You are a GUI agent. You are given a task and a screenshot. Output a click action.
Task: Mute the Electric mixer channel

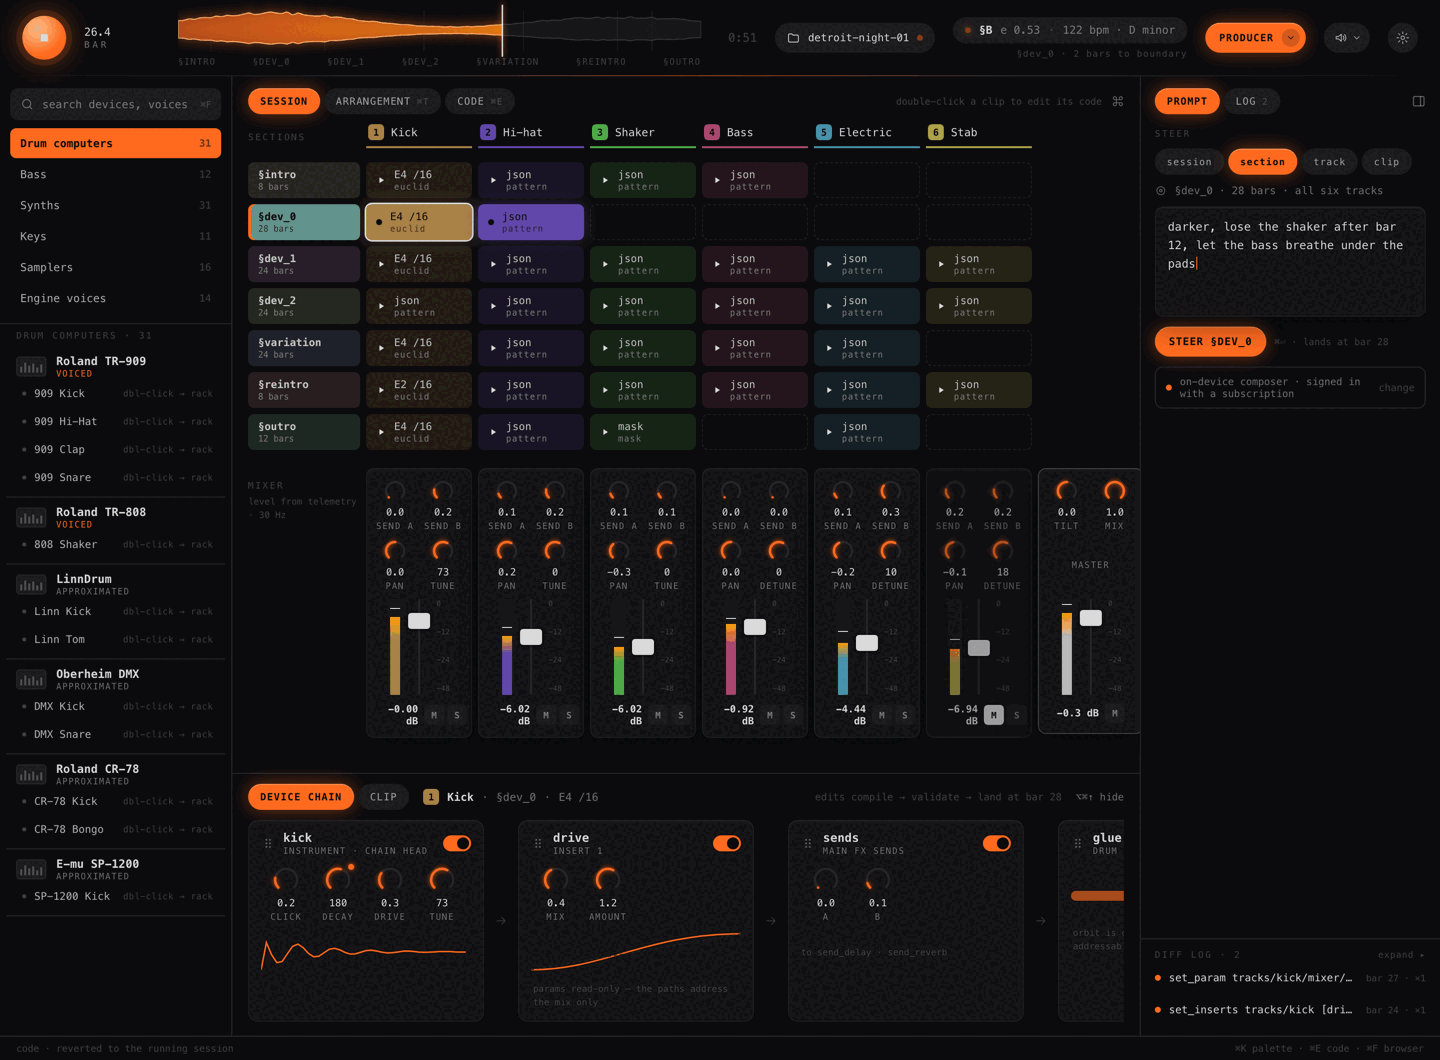point(882,715)
